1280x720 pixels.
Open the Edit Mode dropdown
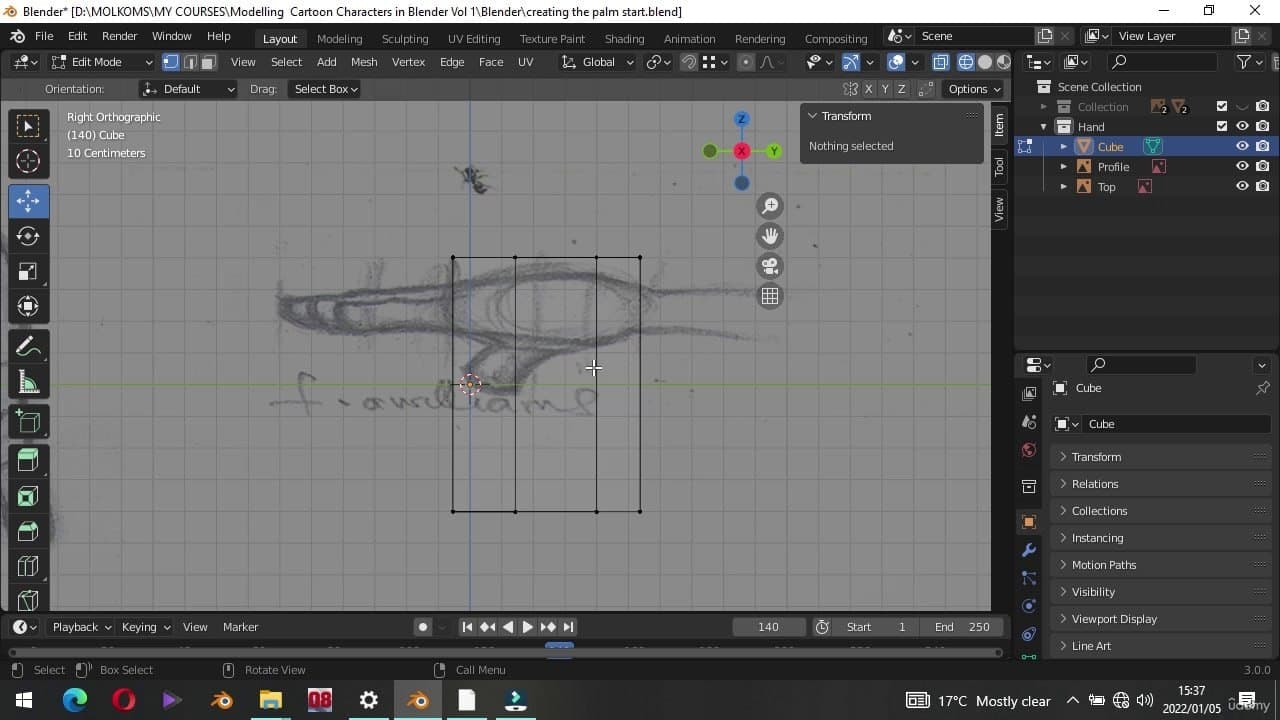tap(101, 62)
